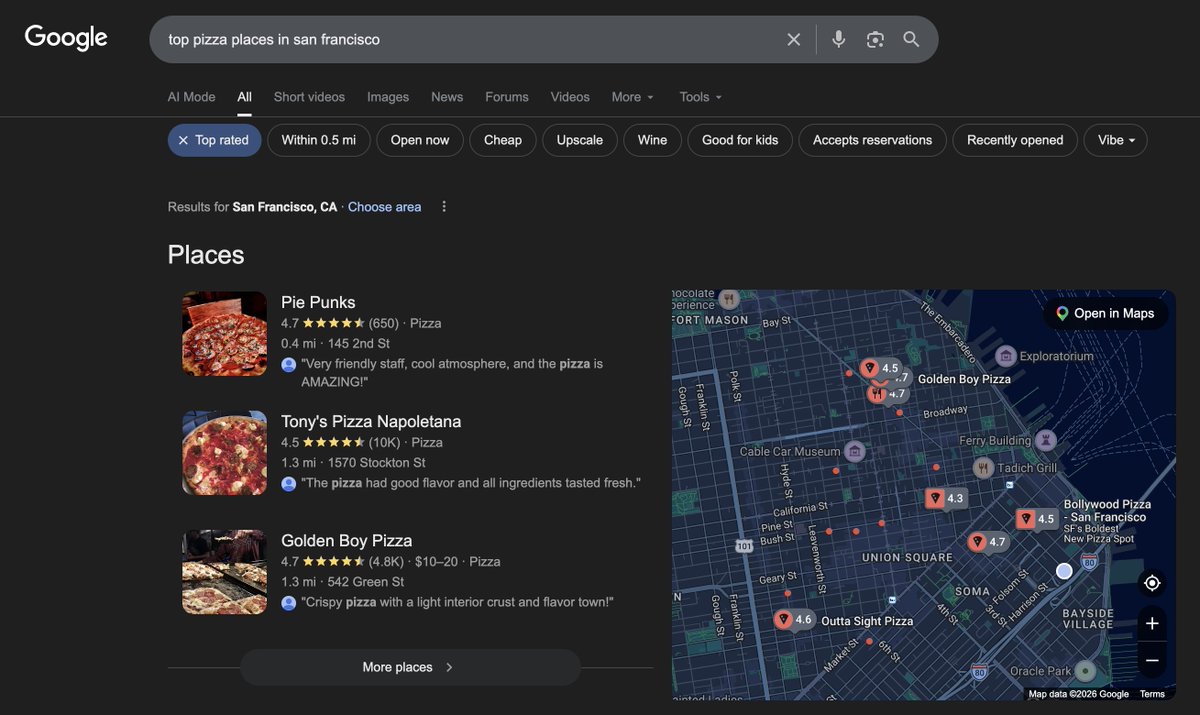The height and width of the screenshot is (715, 1200).
Task: Enable the Cheap filter chip
Action: (x=503, y=140)
